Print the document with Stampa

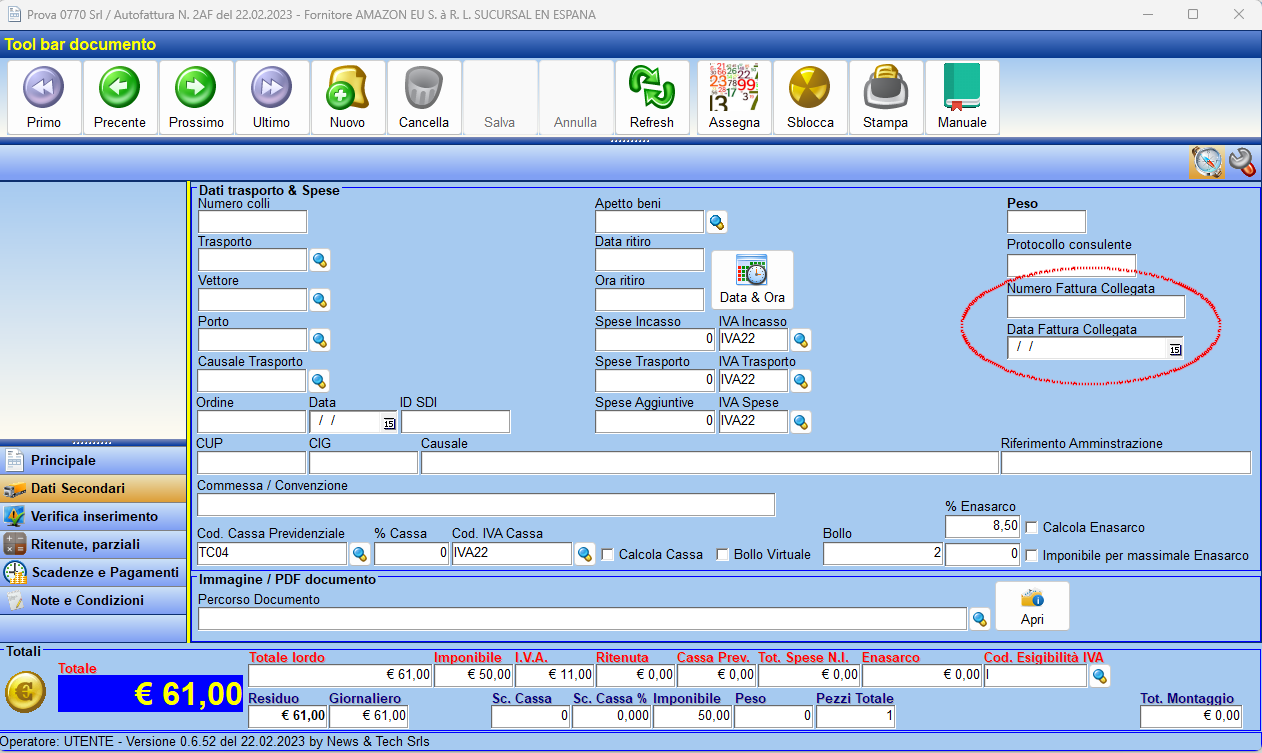click(886, 97)
